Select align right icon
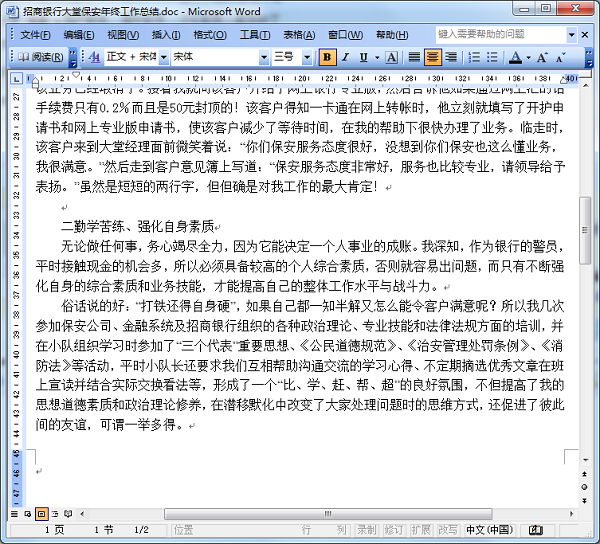600x544 pixels. (451, 57)
